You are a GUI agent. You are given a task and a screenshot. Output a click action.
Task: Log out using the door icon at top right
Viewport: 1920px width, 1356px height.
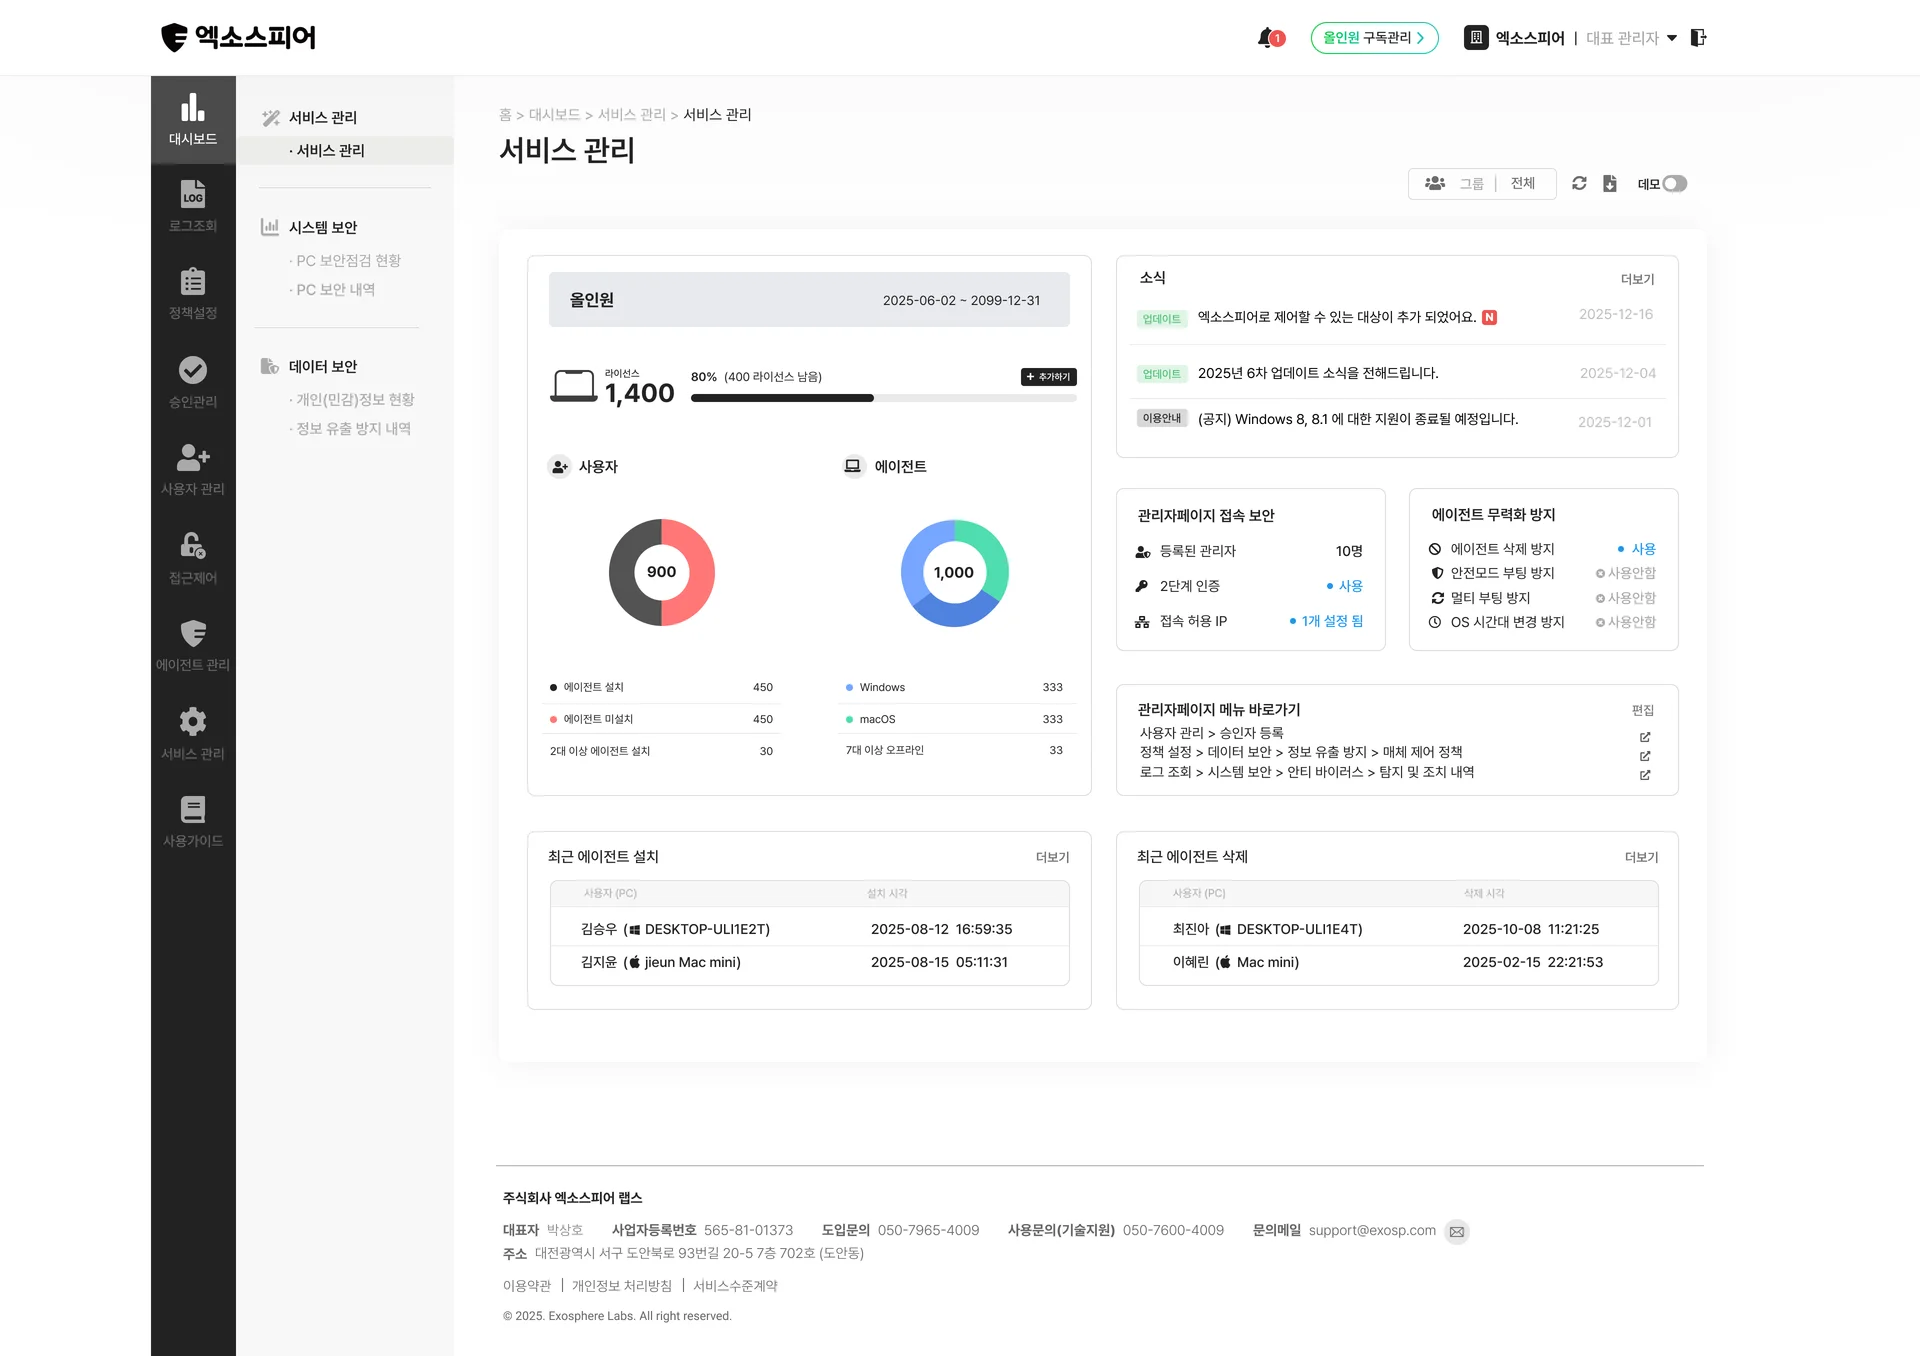(x=1698, y=37)
